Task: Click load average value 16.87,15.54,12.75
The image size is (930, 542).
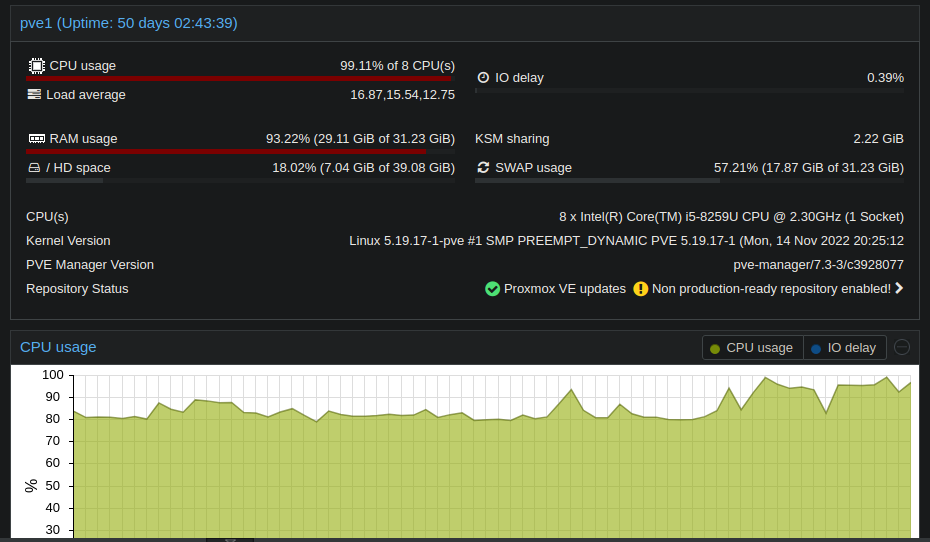Action: point(403,95)
